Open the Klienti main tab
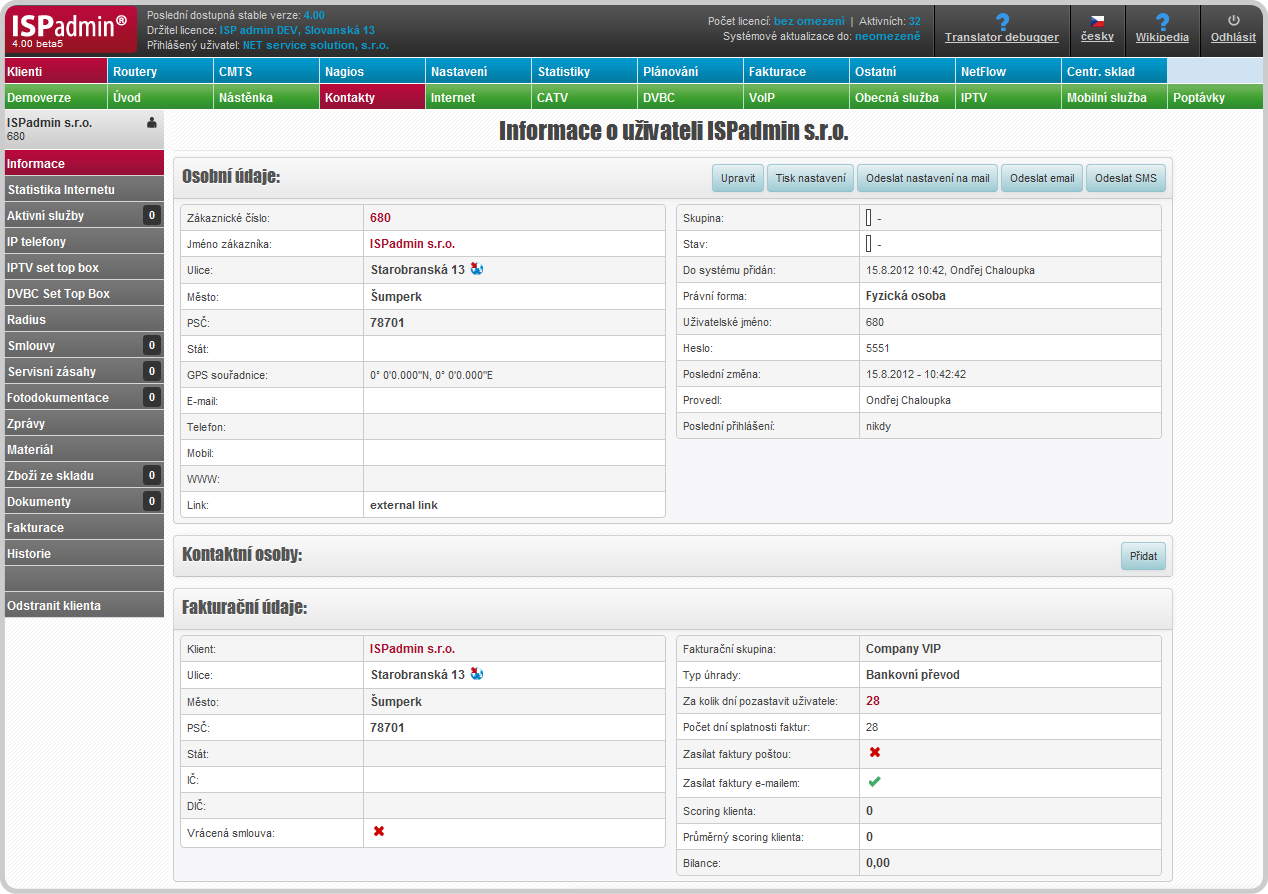This screenshot has width=1268, height=894. click(x=54, y=71)
